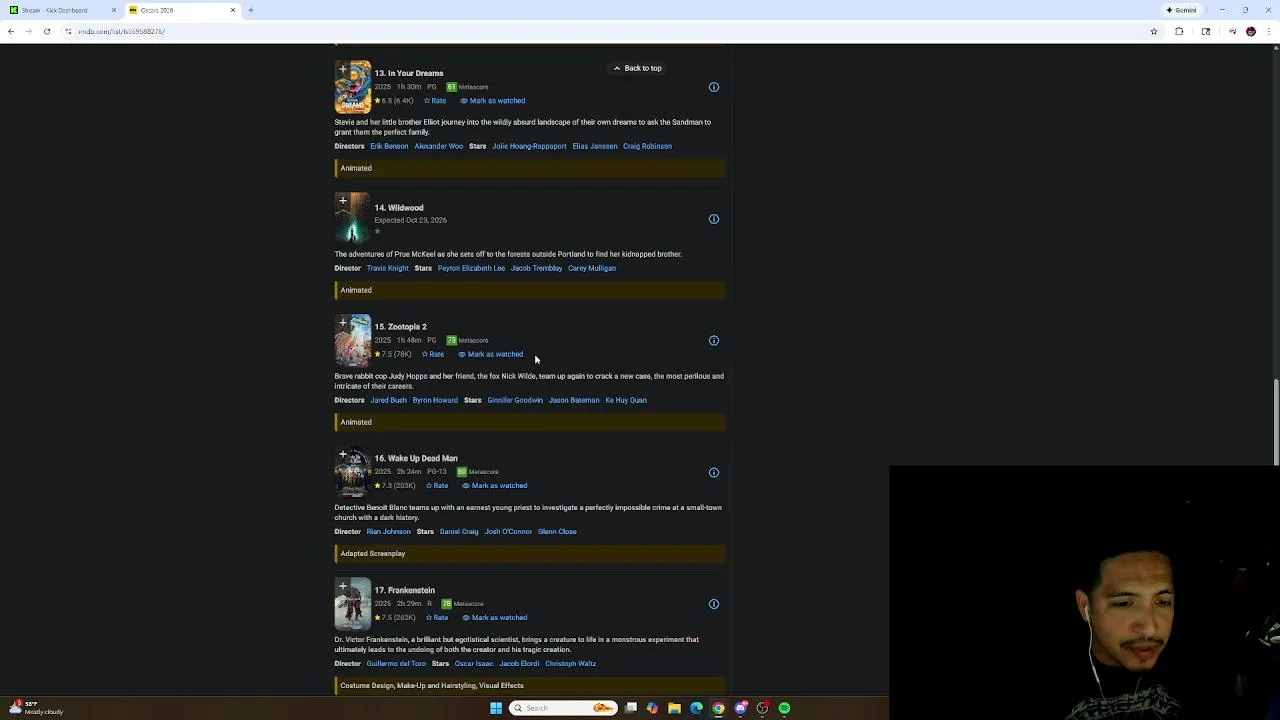Open Josh O'Connor's profile
The image size is (1280, 720).
tap(508, 532)
